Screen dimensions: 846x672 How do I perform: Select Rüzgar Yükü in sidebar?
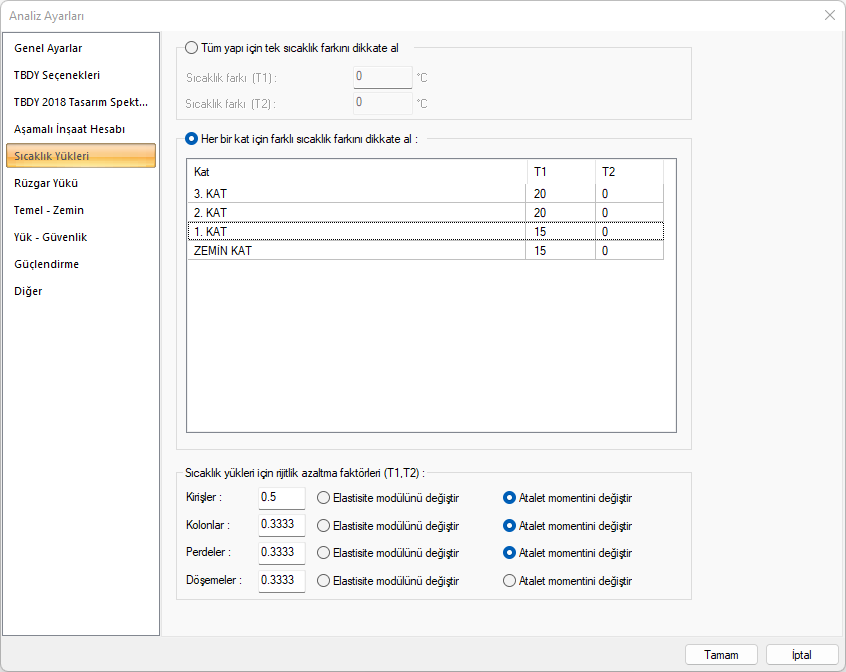46,183
